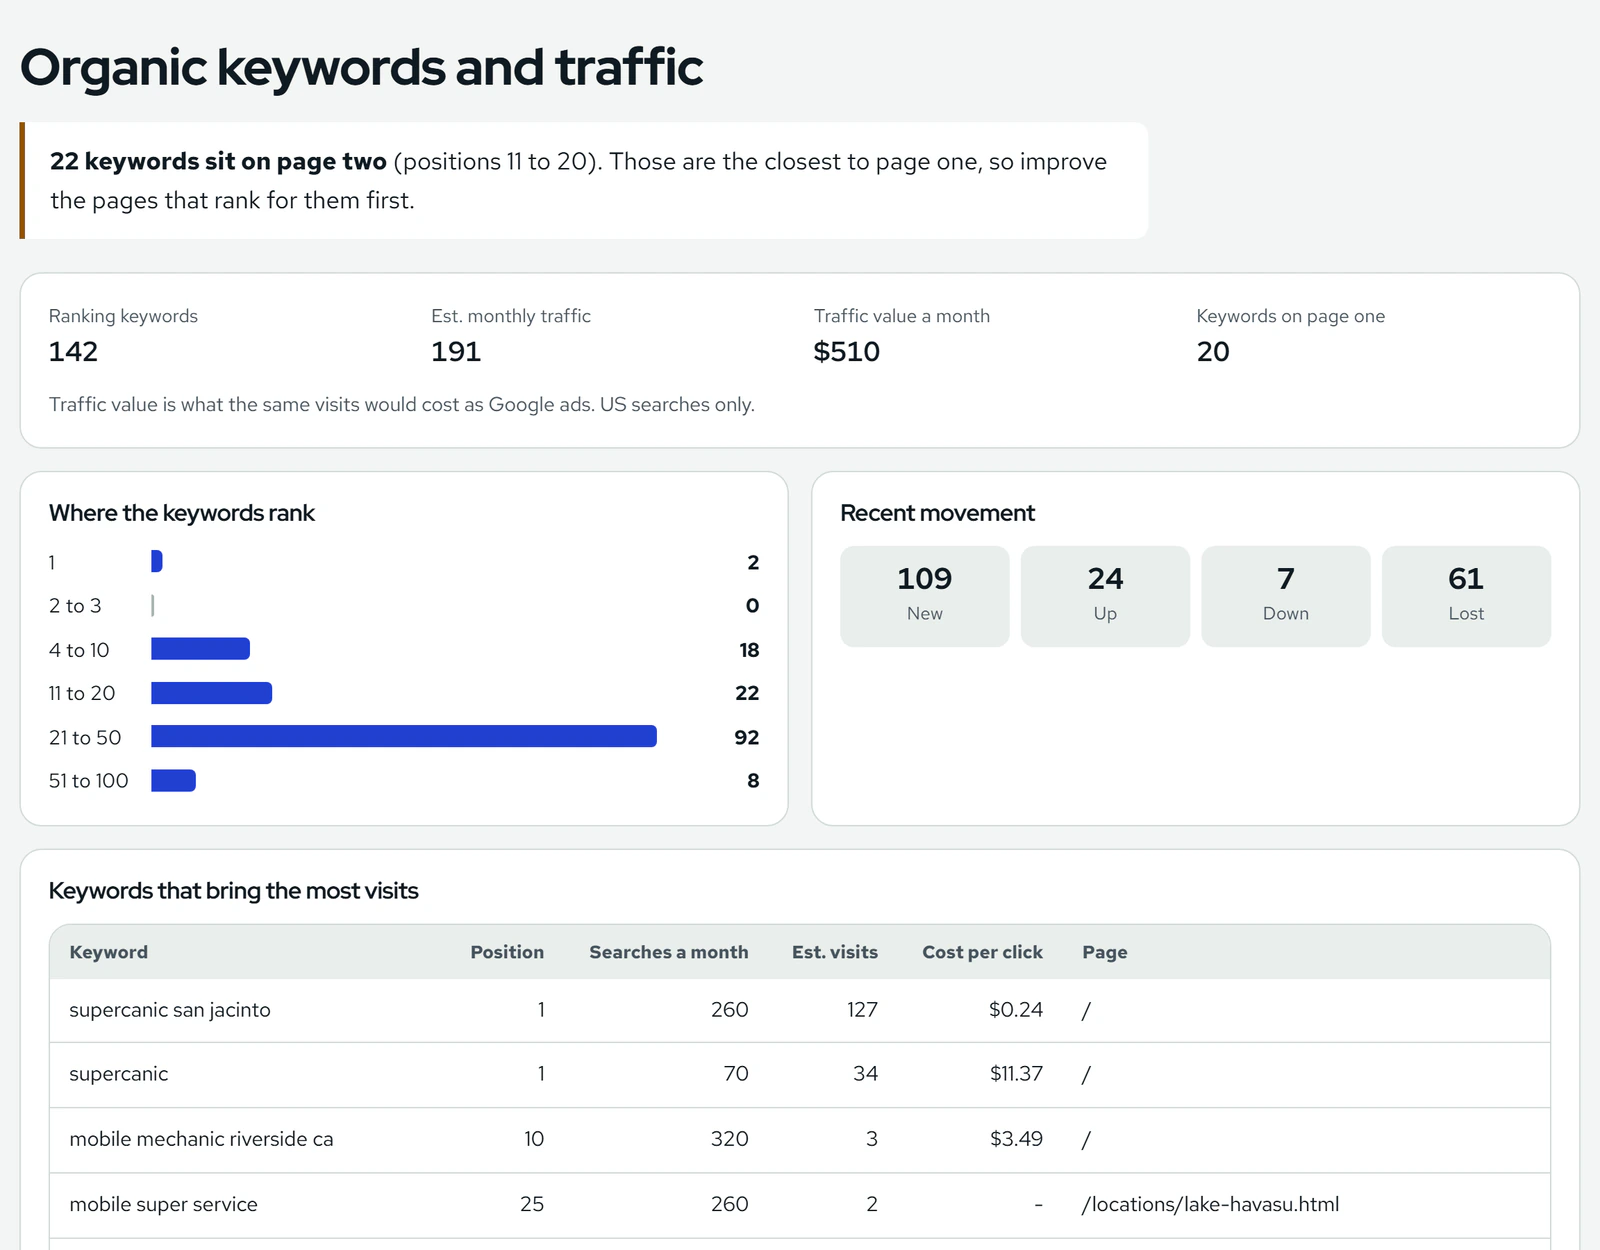
Task: Click the 'Est. visits' column header
Action: [x=835, y=952]
